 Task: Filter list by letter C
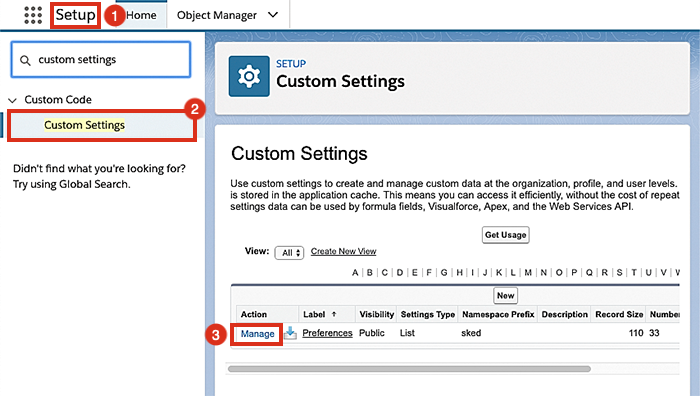(x=385, y=272)
